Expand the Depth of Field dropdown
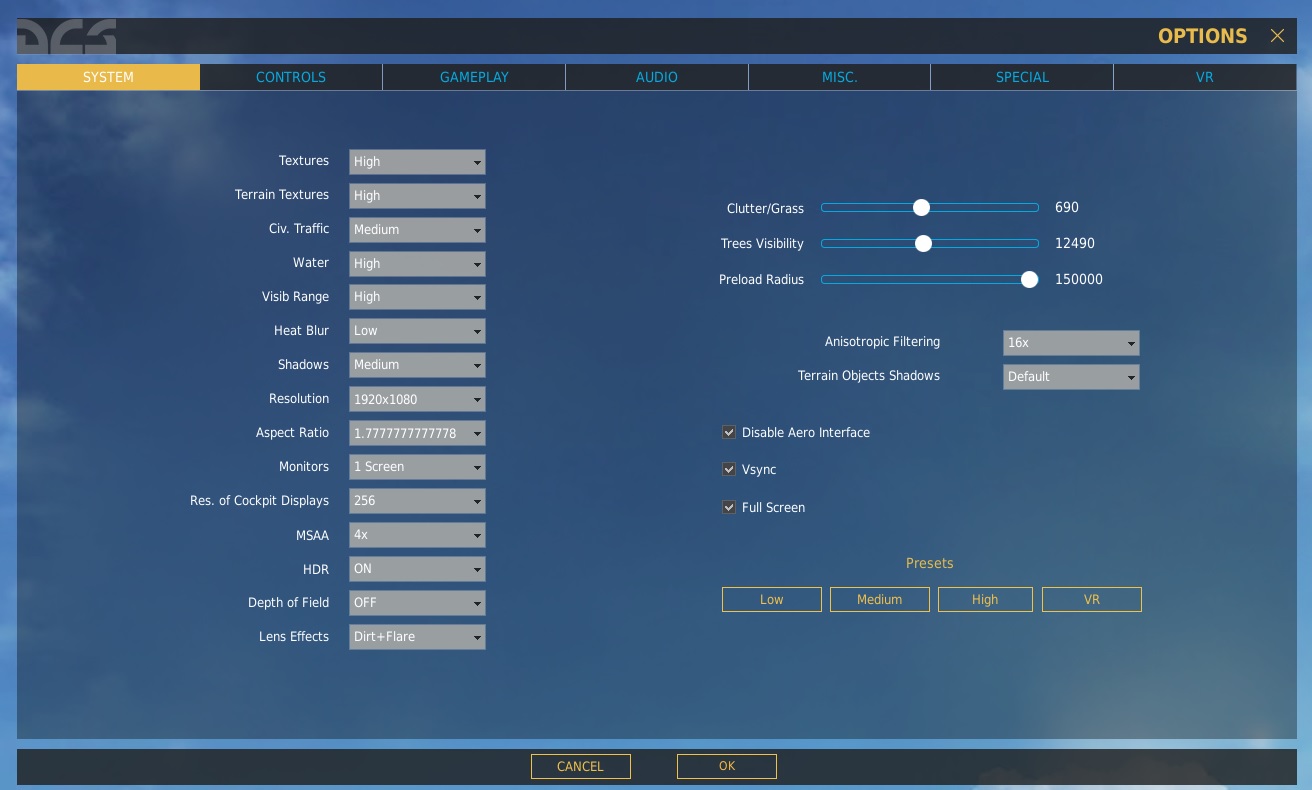The width and height of the screenshot is (1312, 790). (417, 603)
